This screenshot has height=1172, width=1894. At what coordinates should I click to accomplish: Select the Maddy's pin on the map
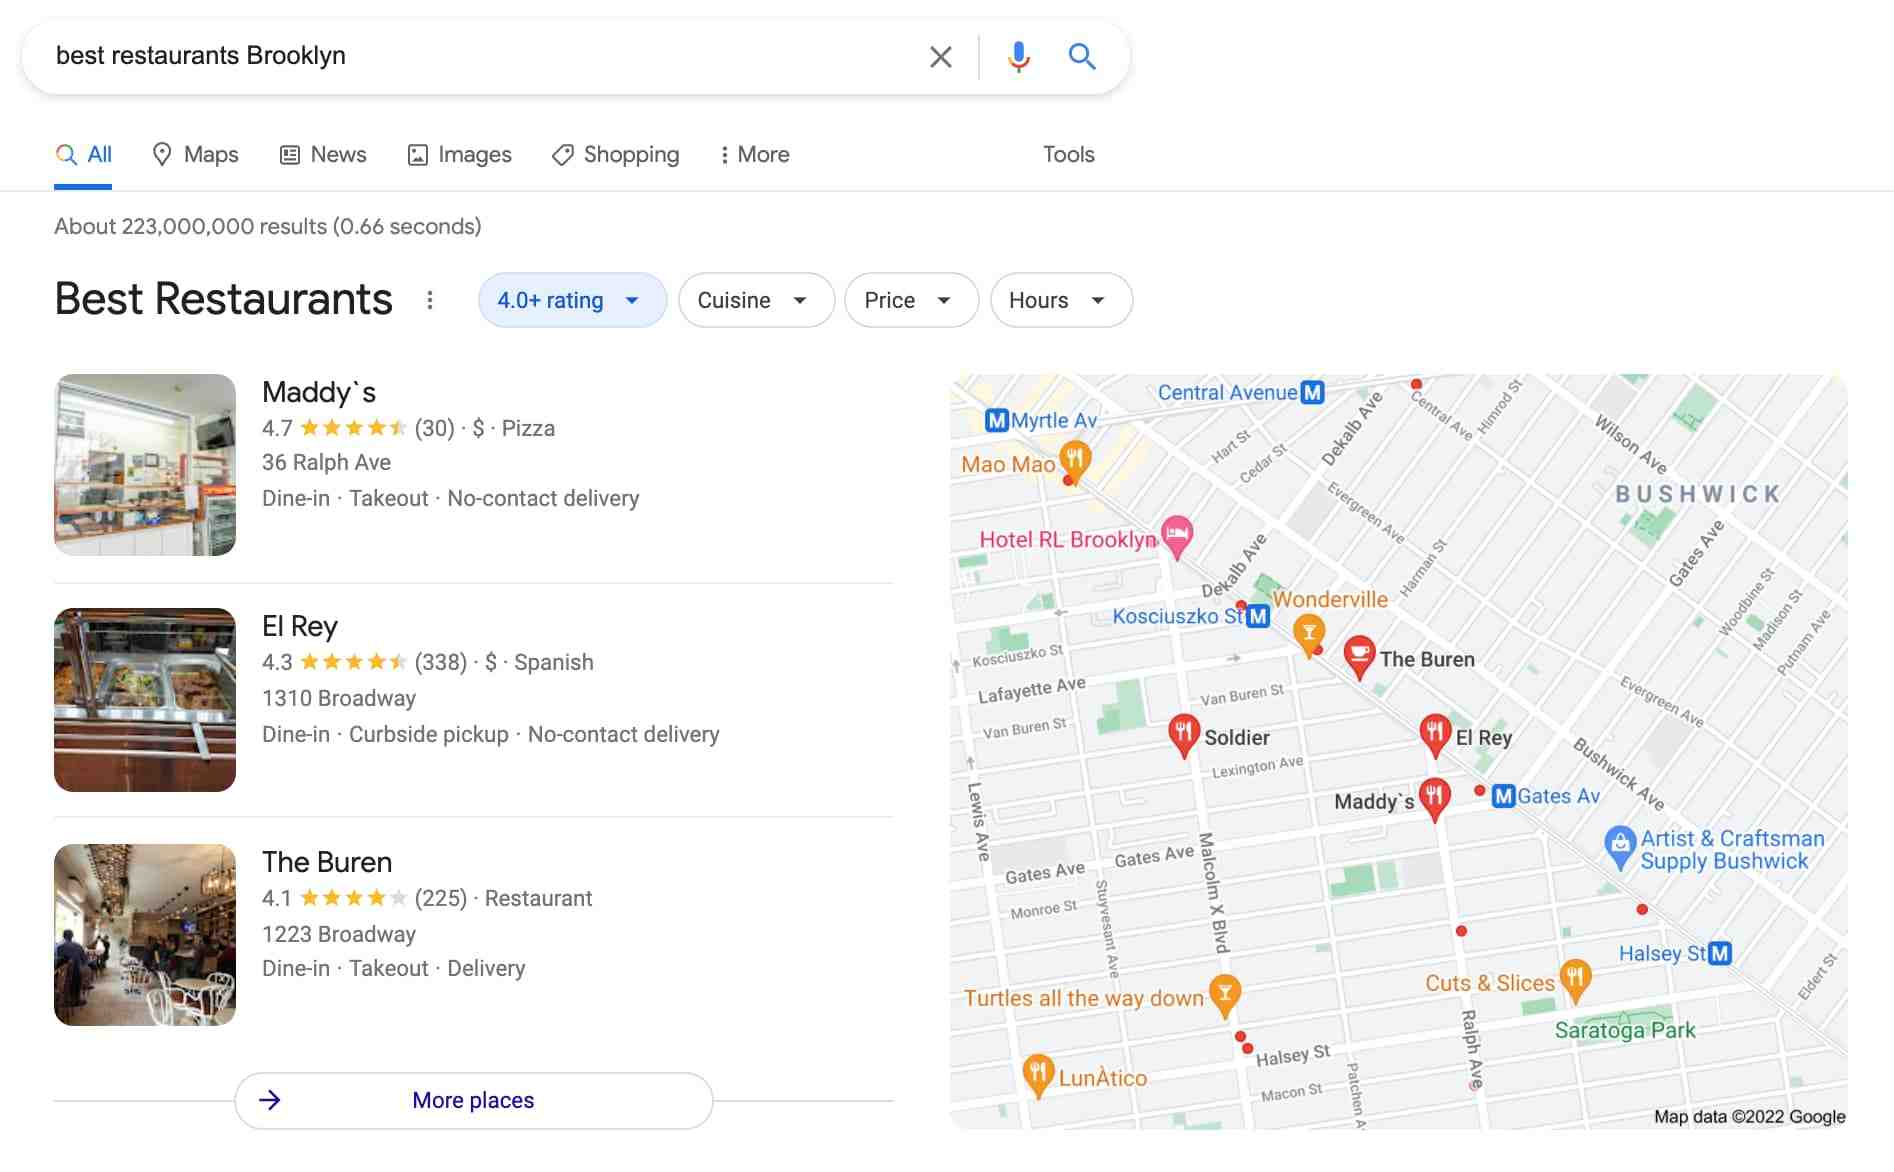(1435, 795)
